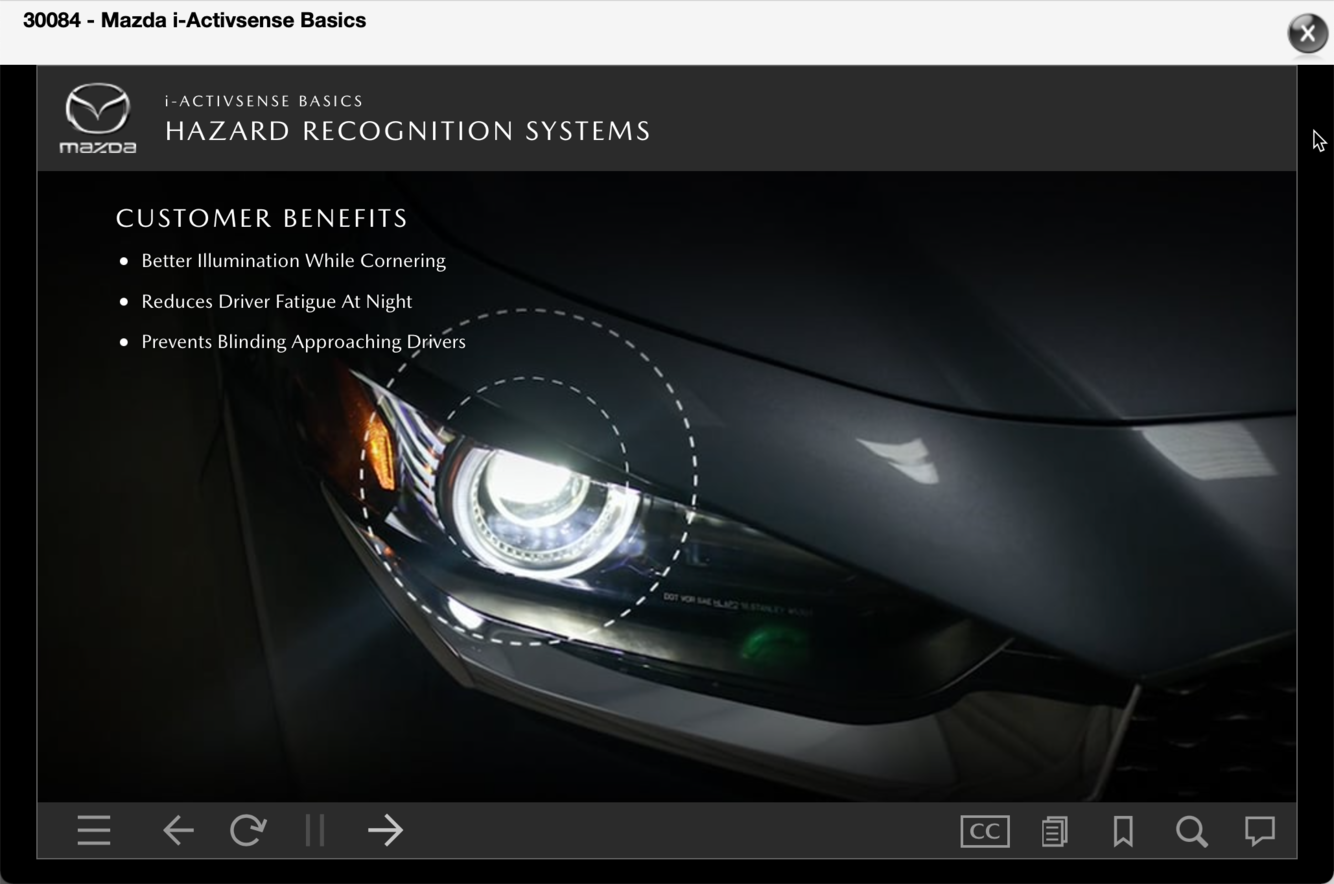Click the Mazda logo
Viewport: 1334px width, 884px height.
pyautogui.click(x=98, y=118)
